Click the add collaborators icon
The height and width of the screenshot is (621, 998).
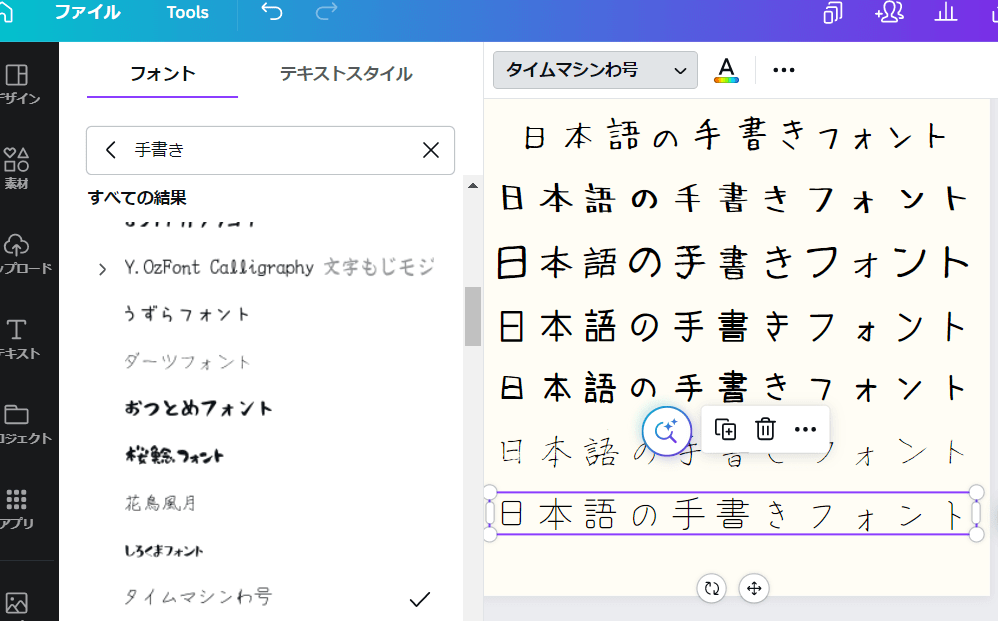click(x=889, y=12)
